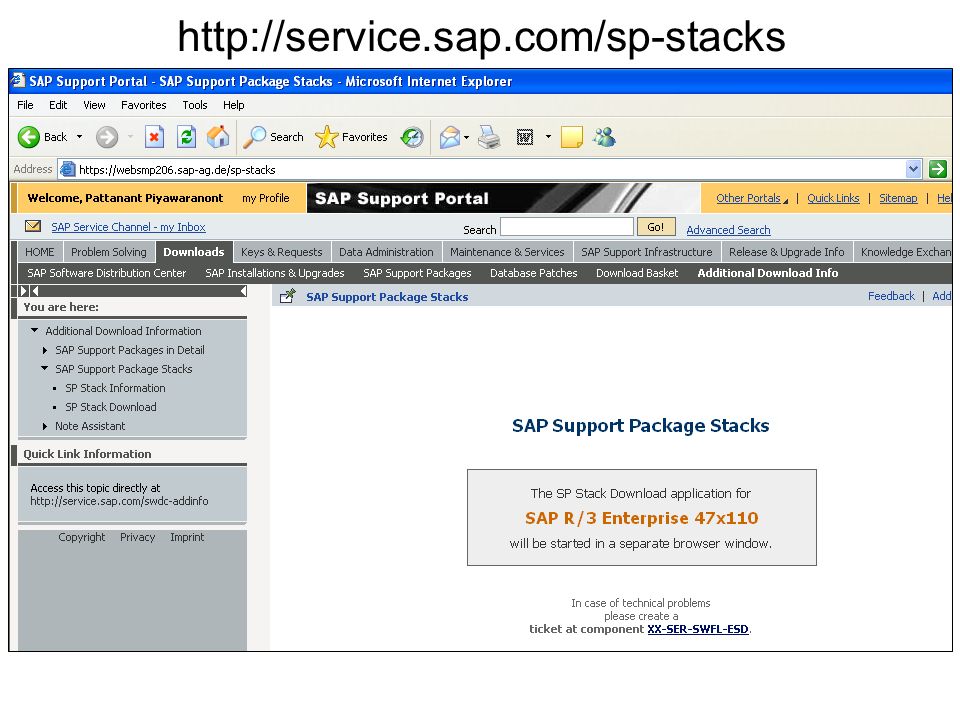The image size is (960, 720).
Task: Click the Internet Explorer title bar icon
Action: click(18, 81)
